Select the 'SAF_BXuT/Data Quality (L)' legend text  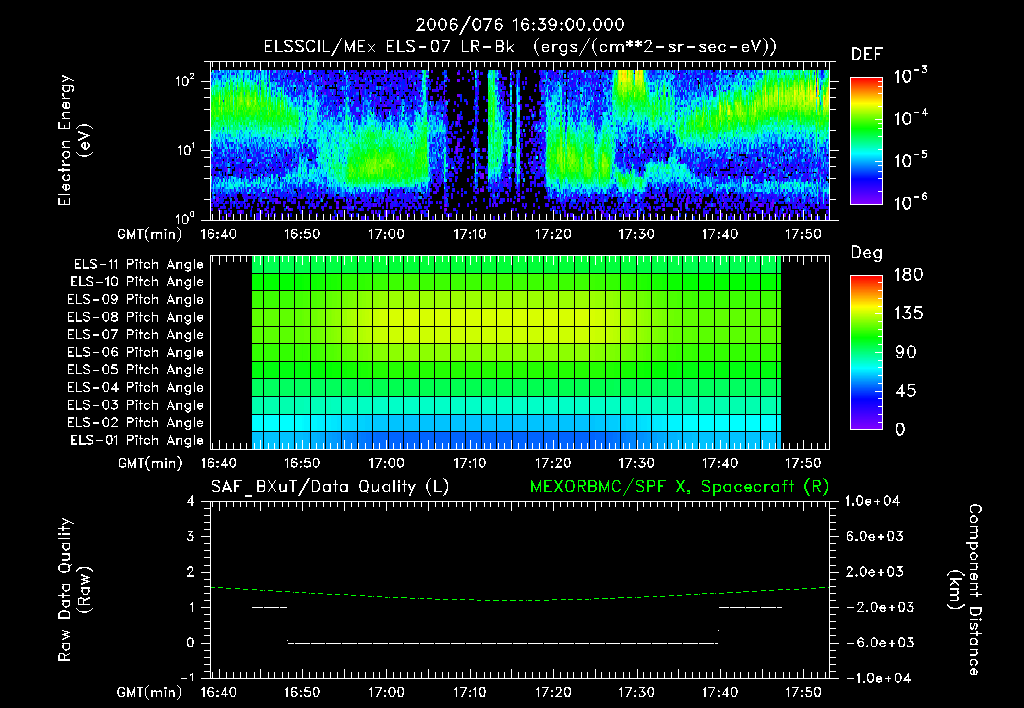(x=330, y=487)
